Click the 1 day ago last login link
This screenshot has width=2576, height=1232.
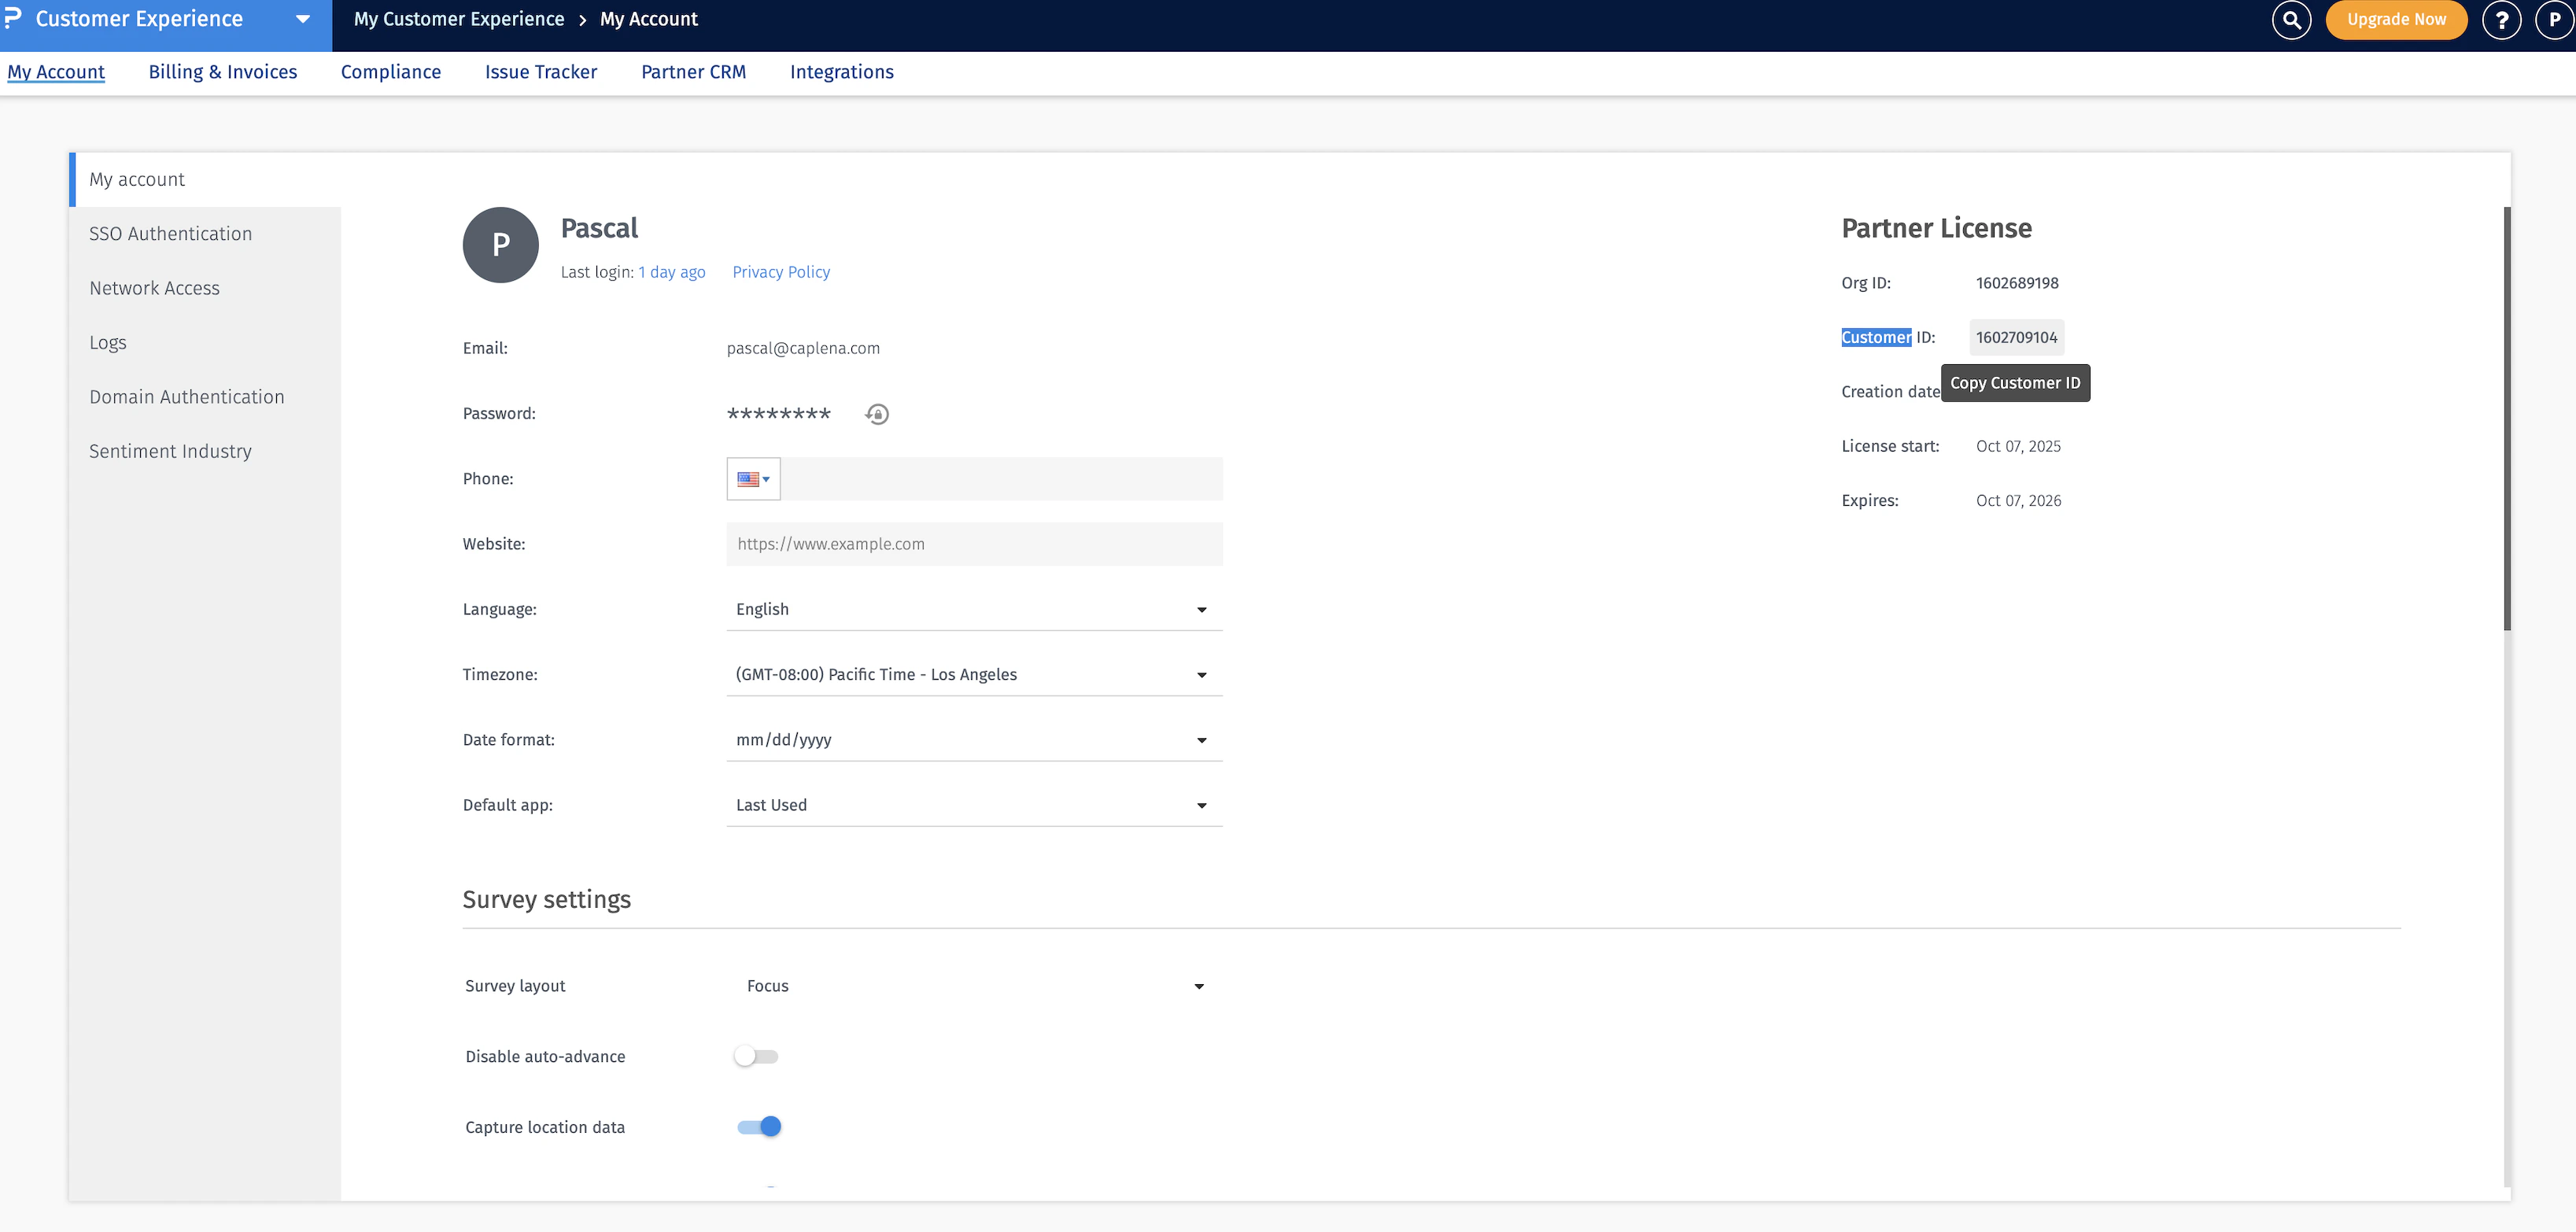click(x=672, y=272)
